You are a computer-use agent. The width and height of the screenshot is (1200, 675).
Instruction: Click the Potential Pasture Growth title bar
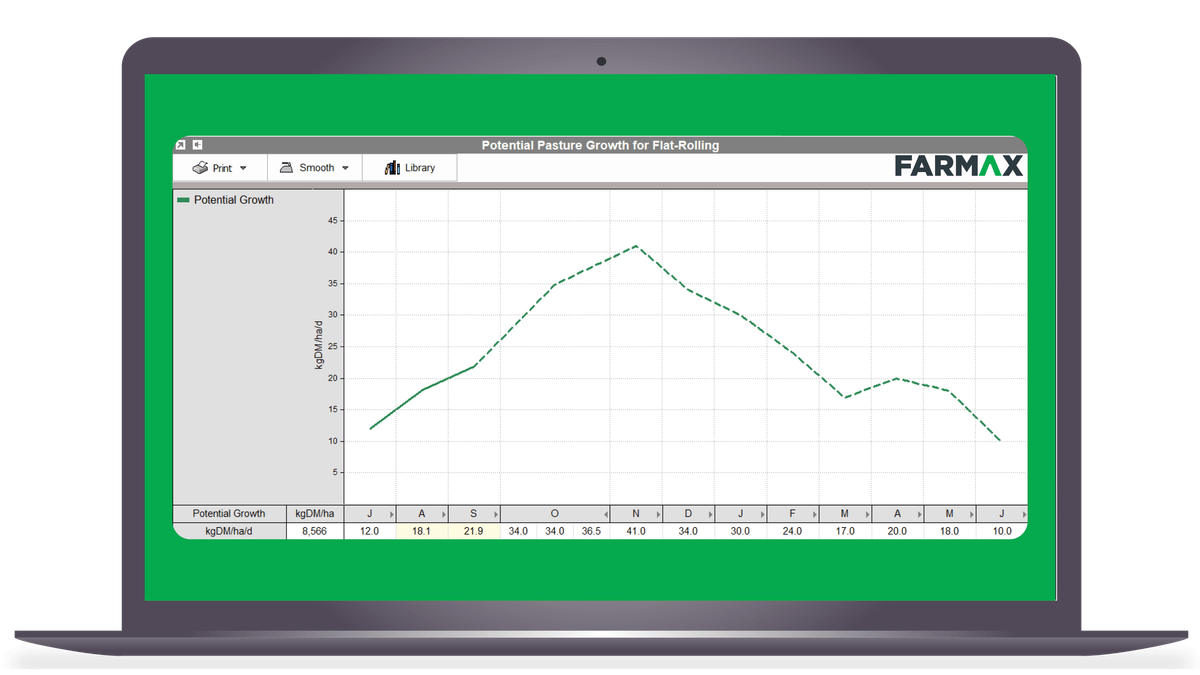600,145
